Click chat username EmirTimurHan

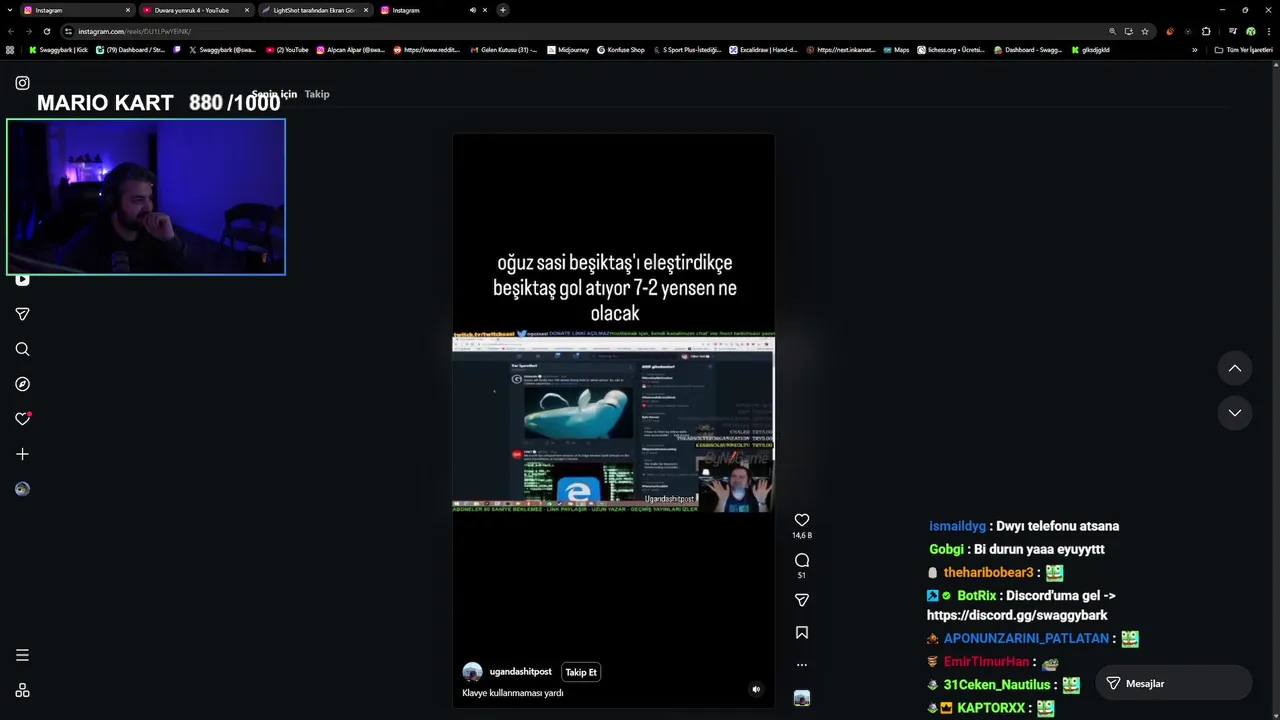tap(986, 662)
